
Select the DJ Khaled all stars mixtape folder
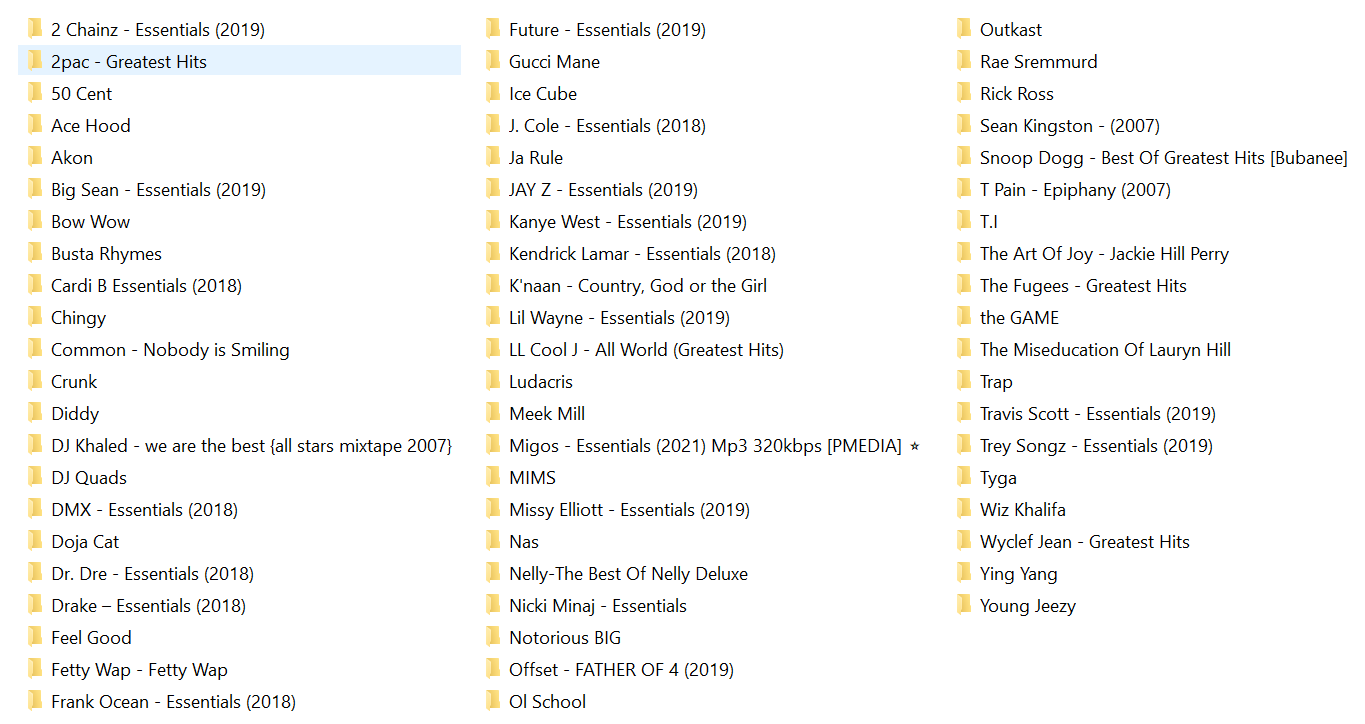[x=251, y=445]
